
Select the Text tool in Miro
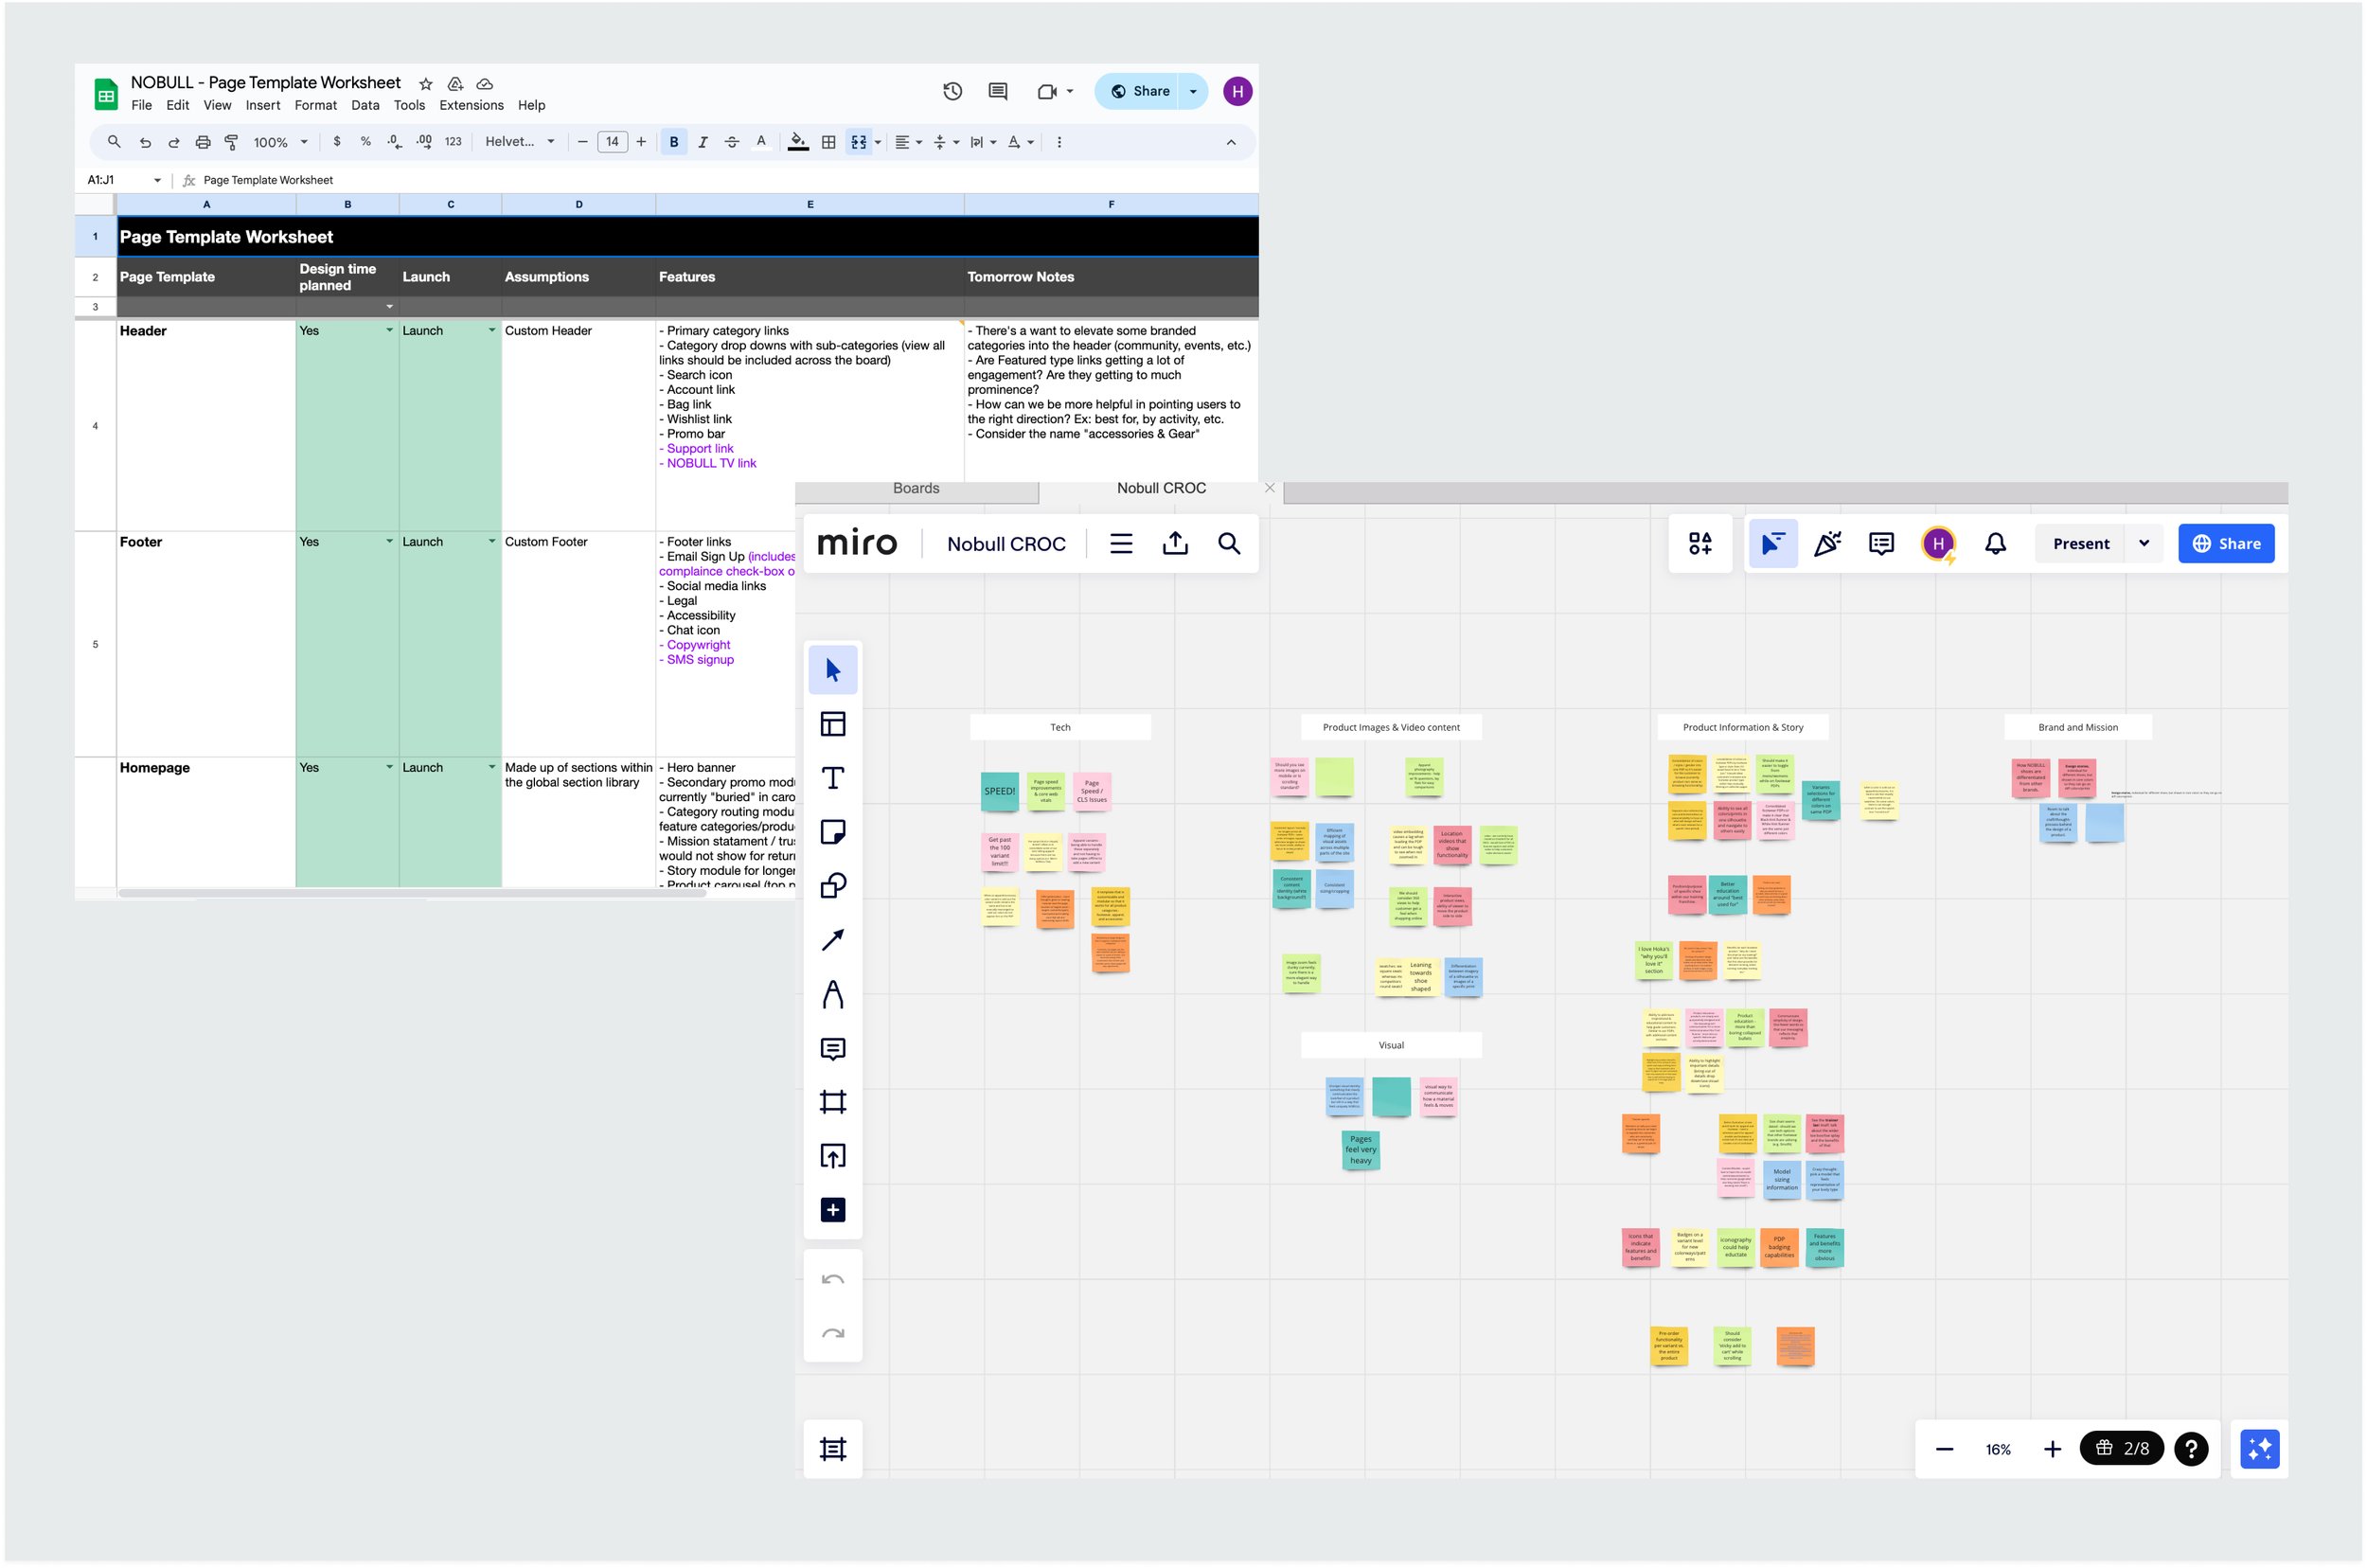[x=833, y=778]
